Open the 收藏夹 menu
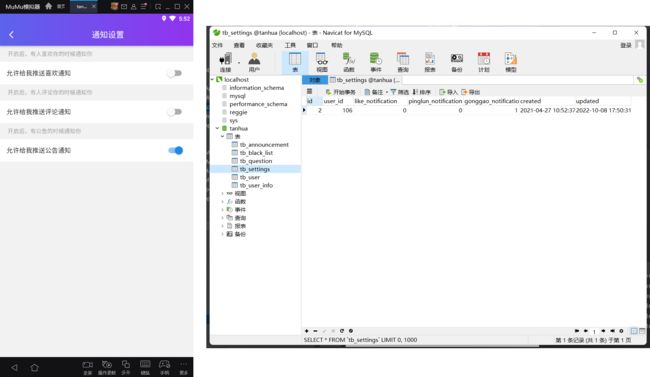Image resolution: width=650 pixels, height=377 pixels. tap(264, 45)
